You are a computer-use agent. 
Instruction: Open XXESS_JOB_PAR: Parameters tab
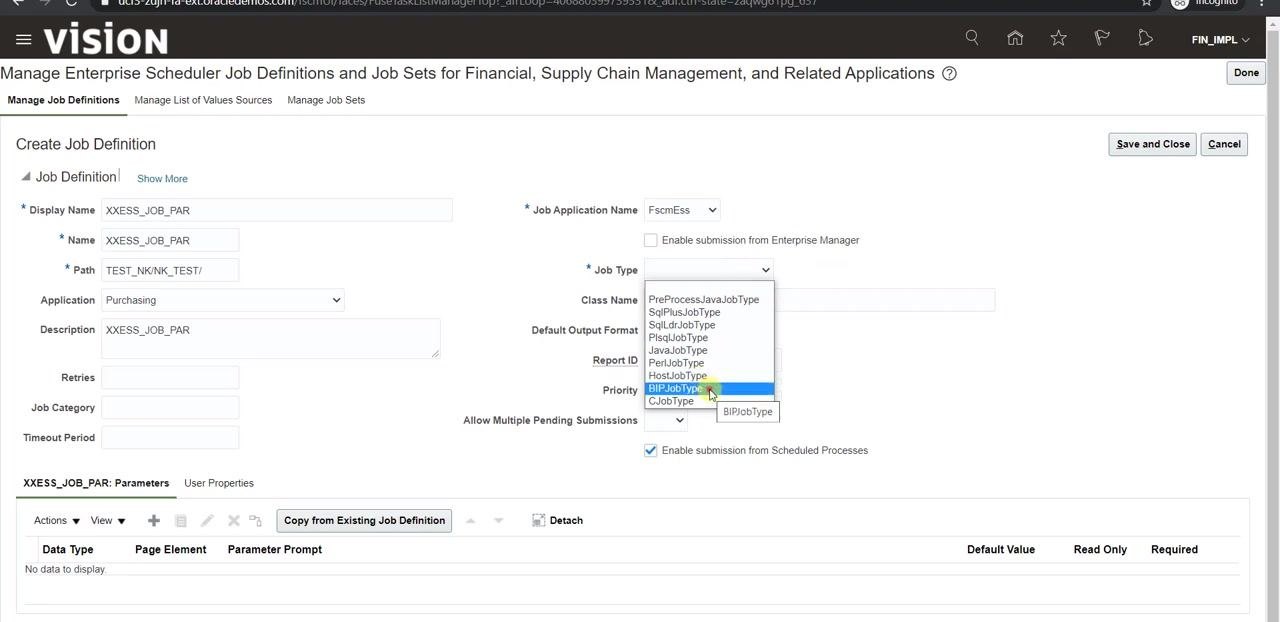click(x=96, y=483)
